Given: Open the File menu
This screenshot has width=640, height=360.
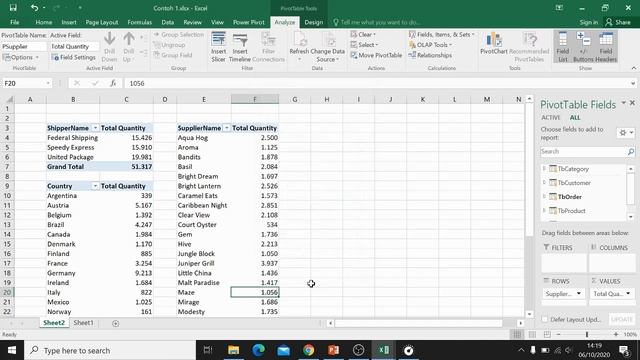Looking at the screenshot, I should [x=15, y=22].
